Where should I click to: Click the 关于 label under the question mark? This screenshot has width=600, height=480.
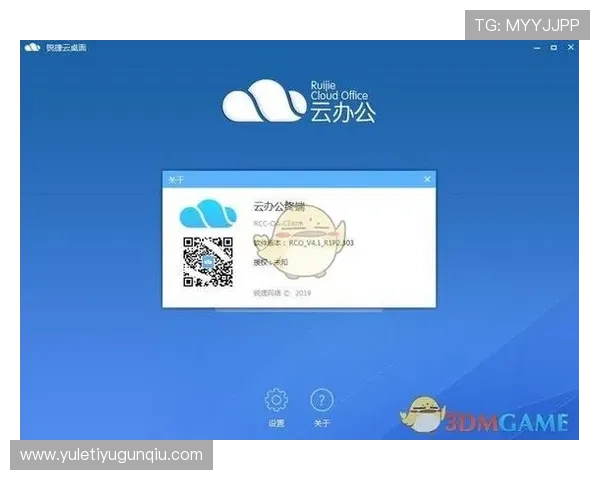pos(321,424)
